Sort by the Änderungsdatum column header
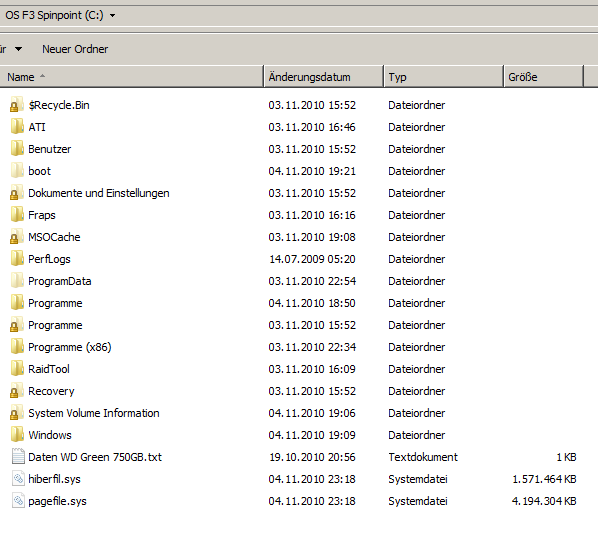This screenshot has width=598, height=535. click(x=324, y=77)
